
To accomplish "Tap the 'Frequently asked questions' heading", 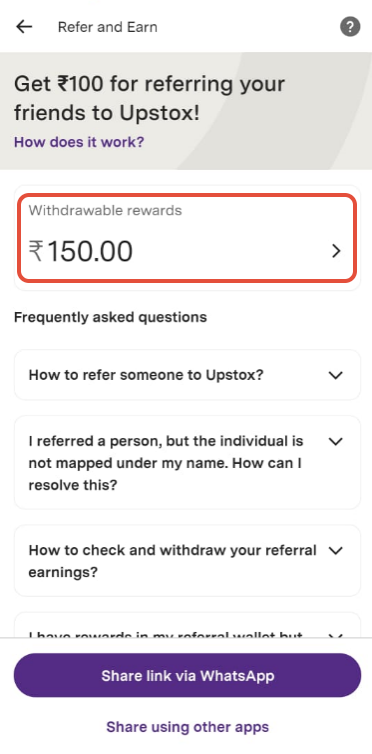I will pos(111,317).
